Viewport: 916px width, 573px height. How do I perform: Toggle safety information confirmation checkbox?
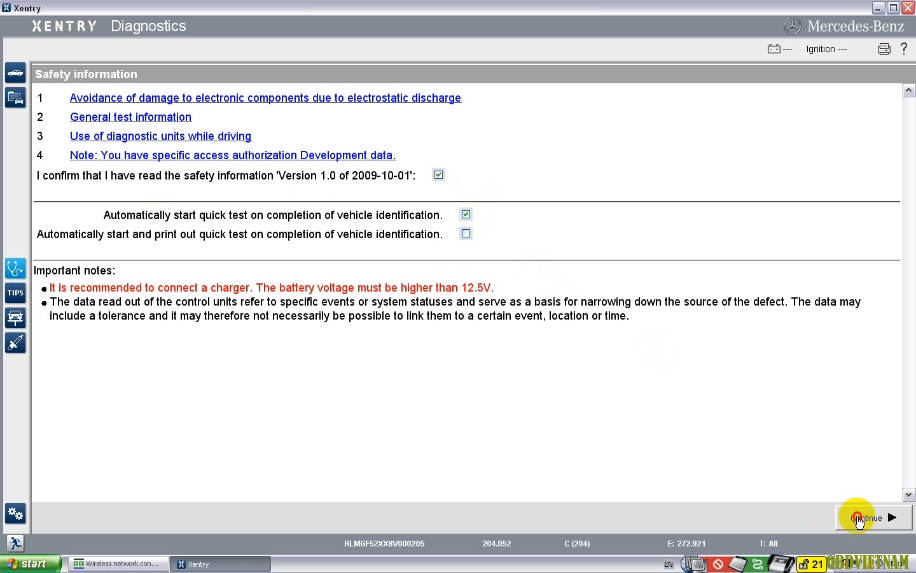[438, 175]
